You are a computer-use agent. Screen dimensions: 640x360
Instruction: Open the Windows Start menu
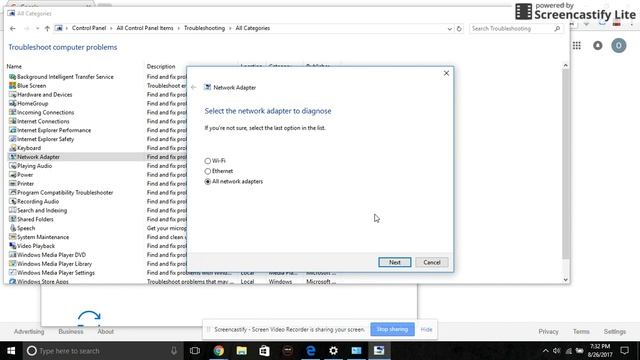[11, 351]
